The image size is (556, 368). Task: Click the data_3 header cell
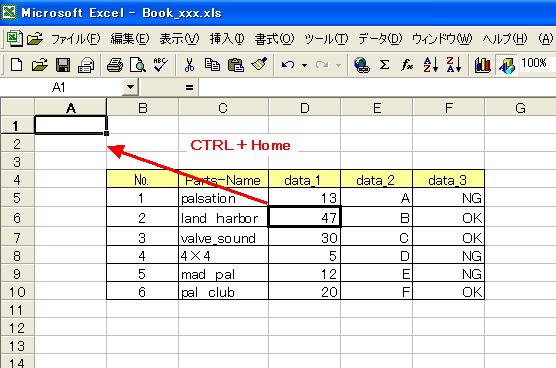pyautogui.click(x=449, y=179)
